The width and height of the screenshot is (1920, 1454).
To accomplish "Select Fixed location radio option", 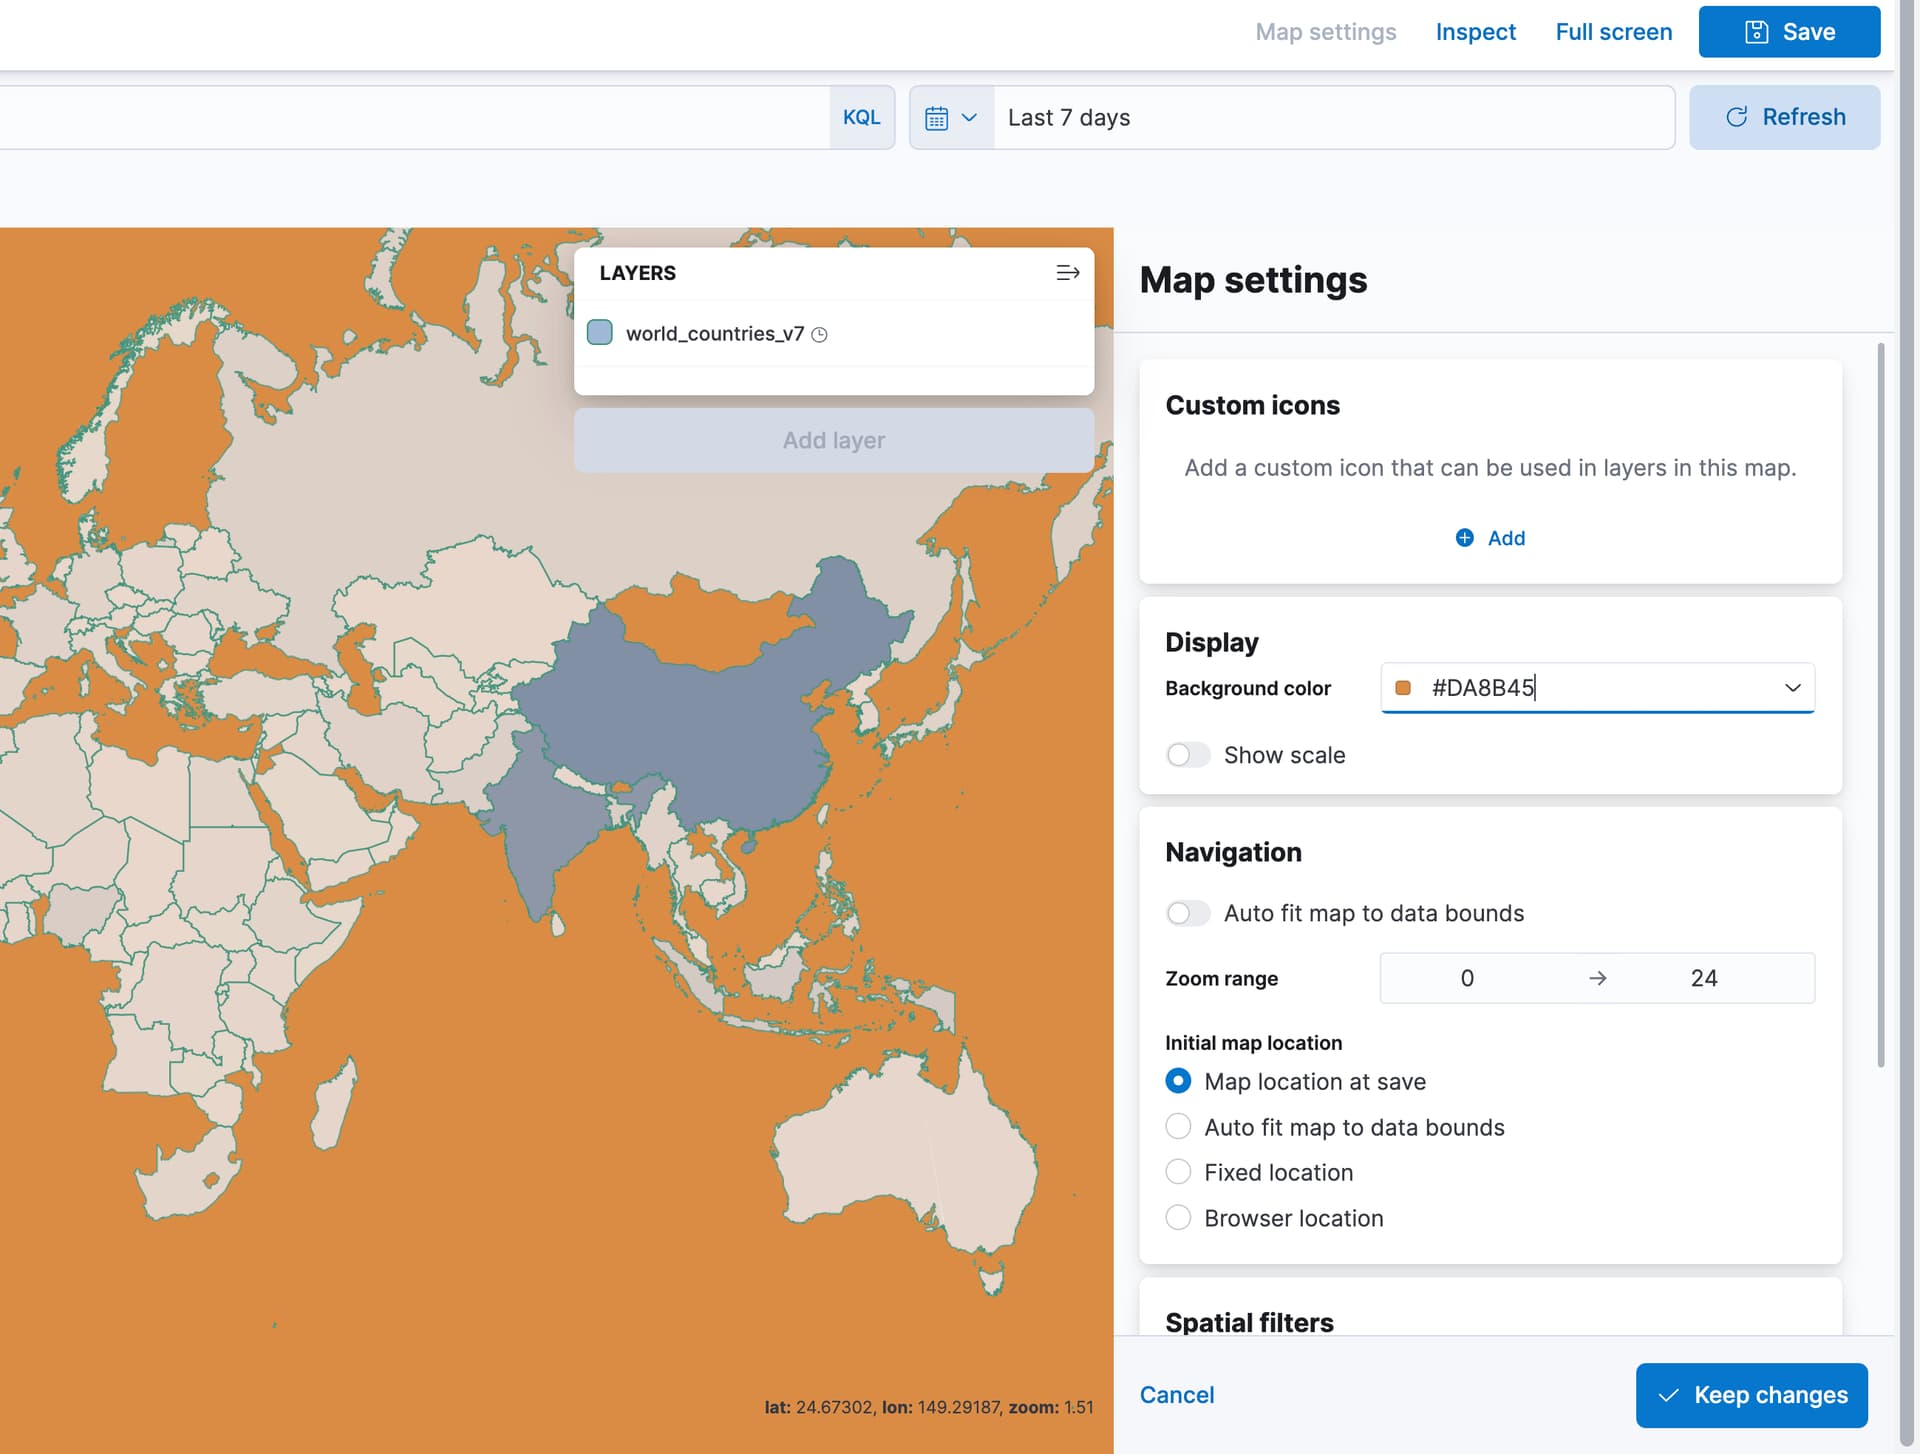I will 1178,1172.
